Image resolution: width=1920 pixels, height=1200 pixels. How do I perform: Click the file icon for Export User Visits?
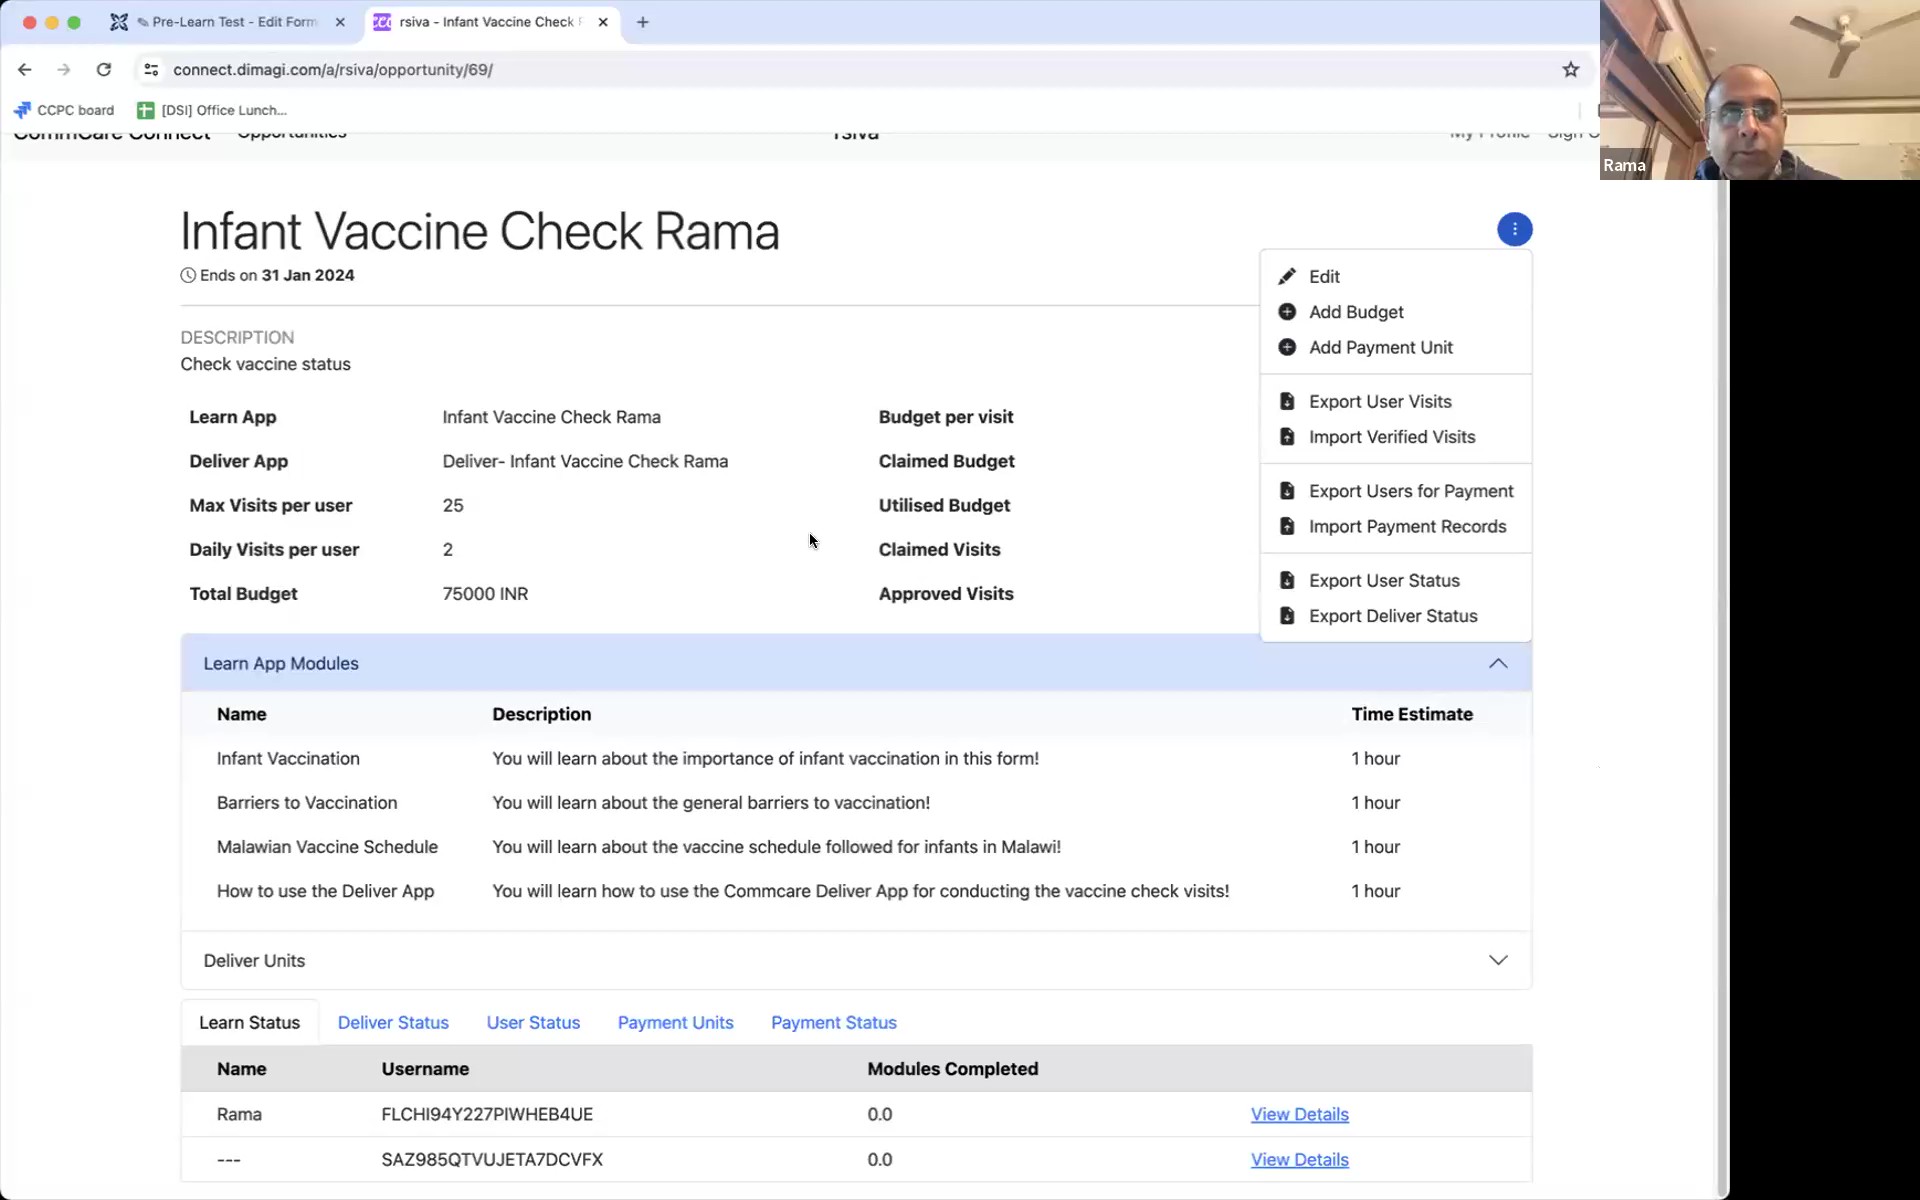(1287, 402)
